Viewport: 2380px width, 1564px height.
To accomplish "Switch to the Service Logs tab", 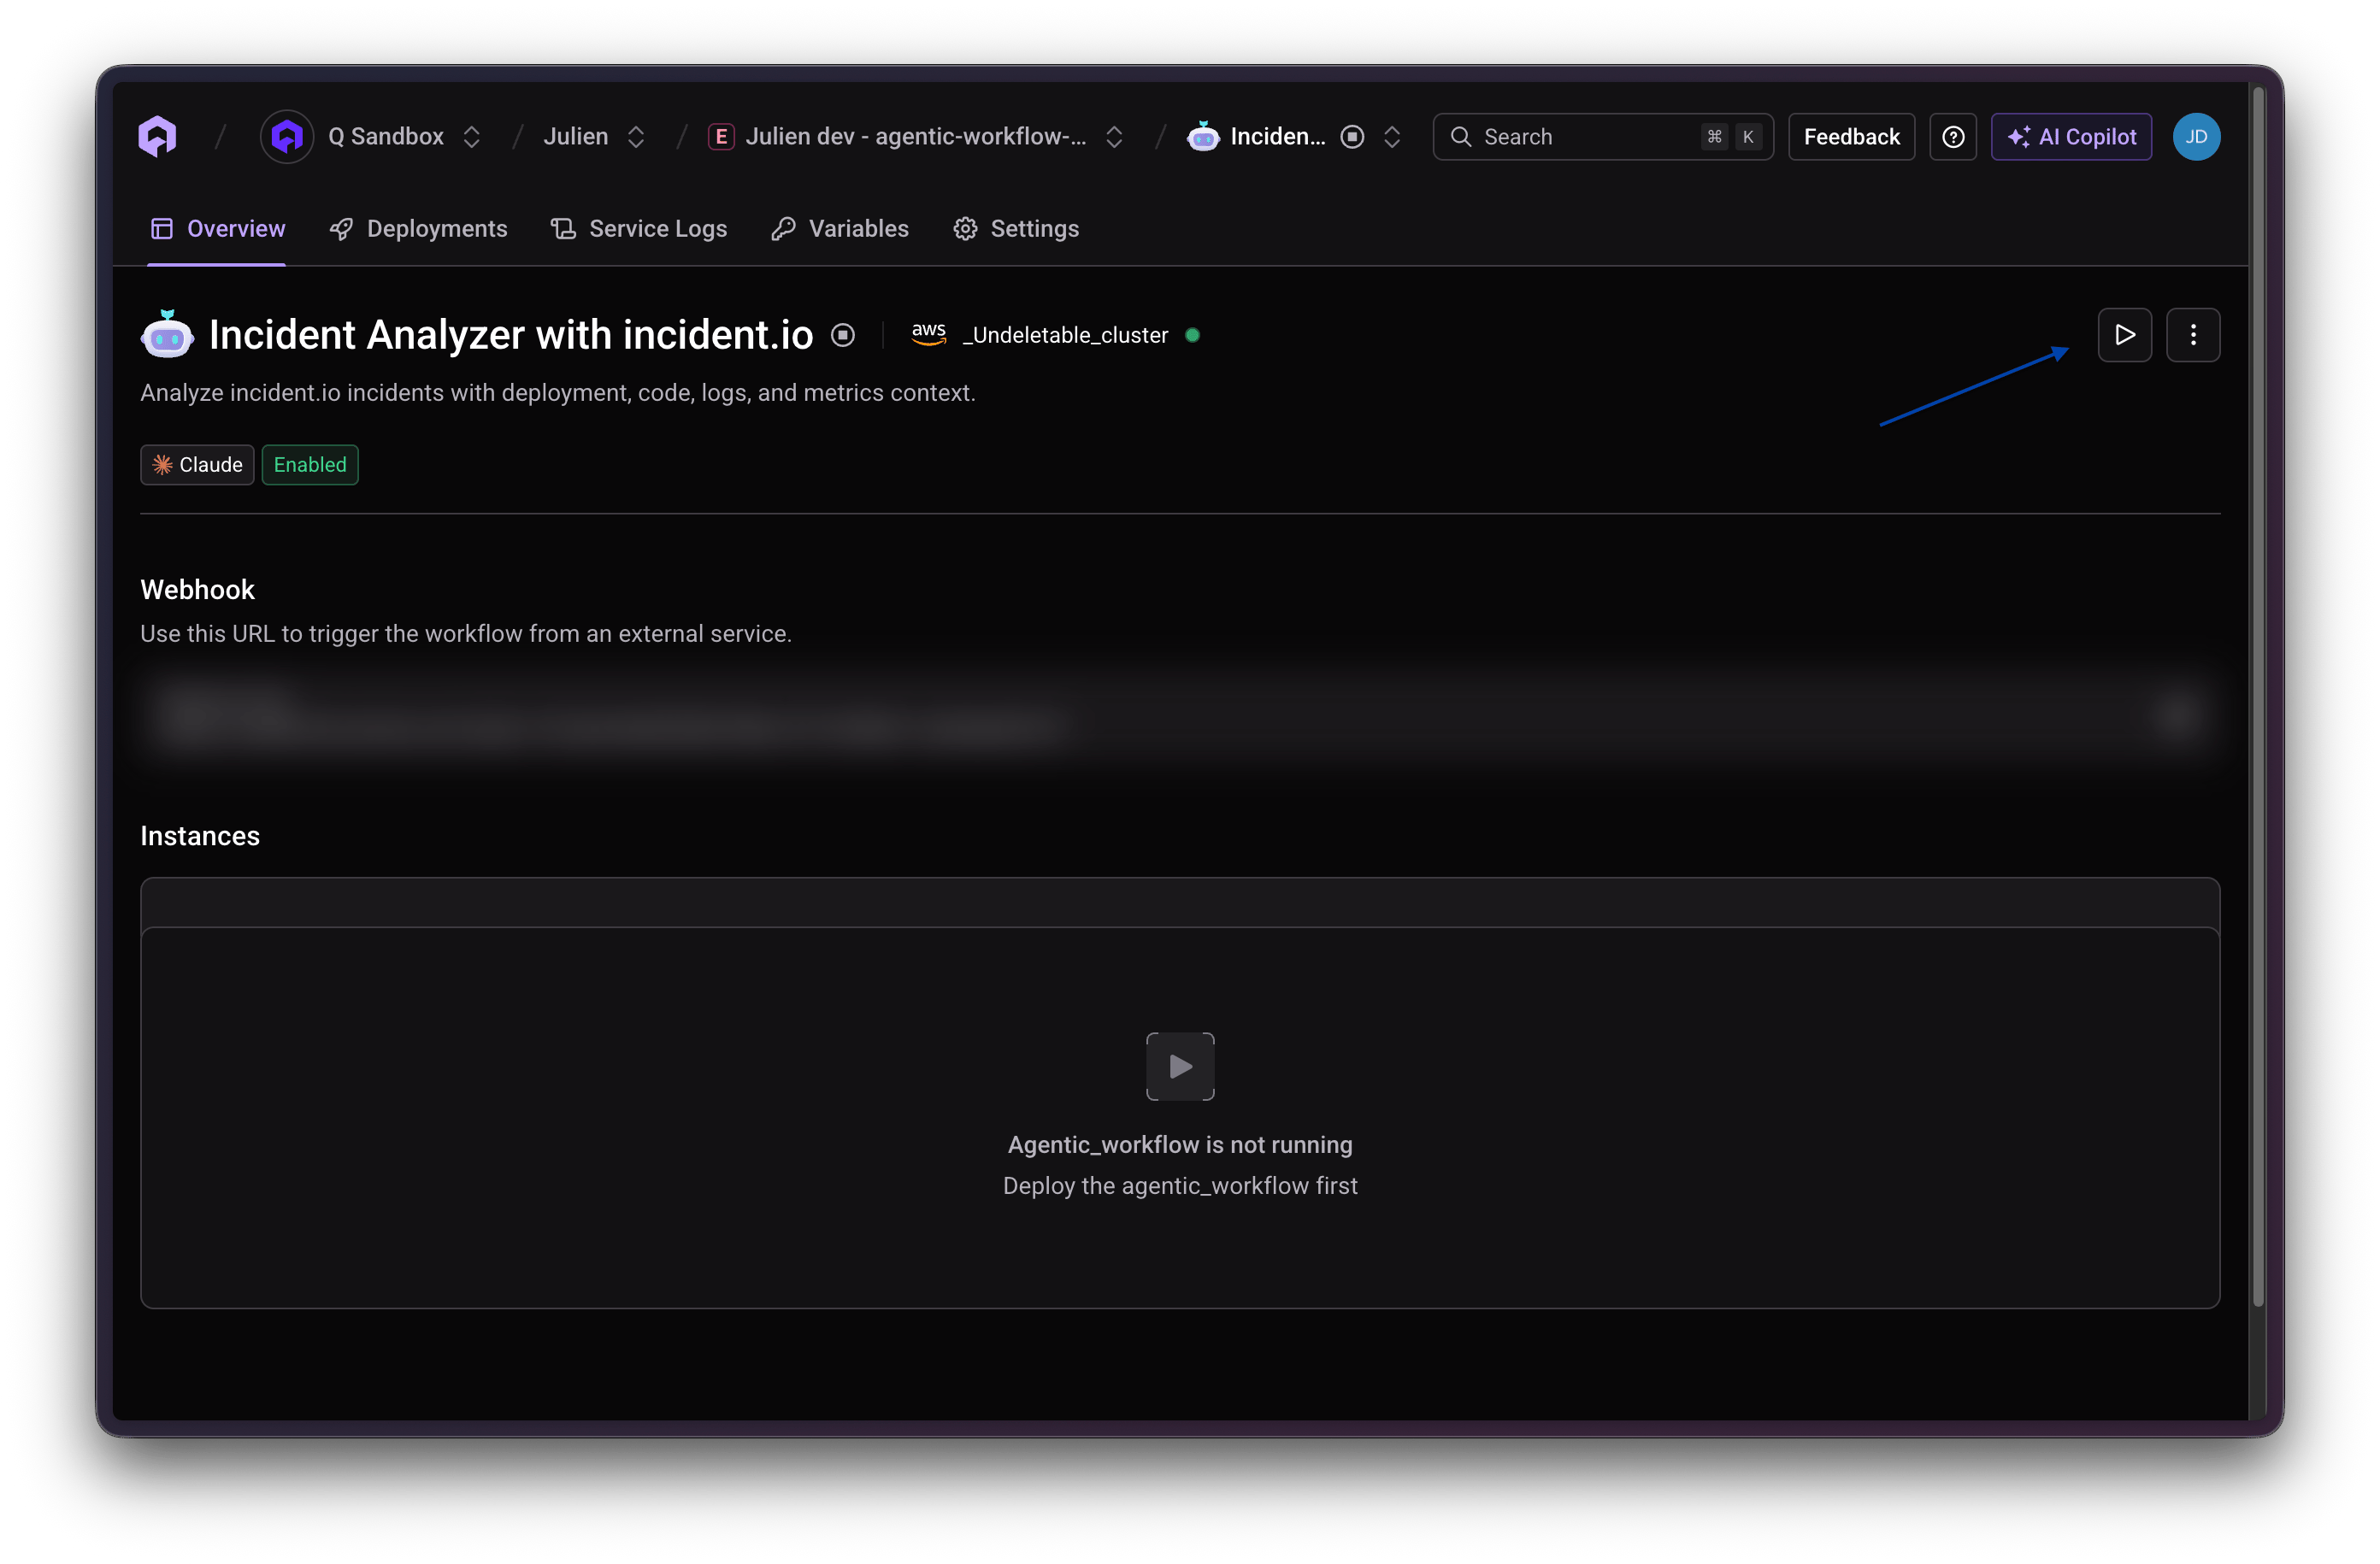I will click(639, 229).
